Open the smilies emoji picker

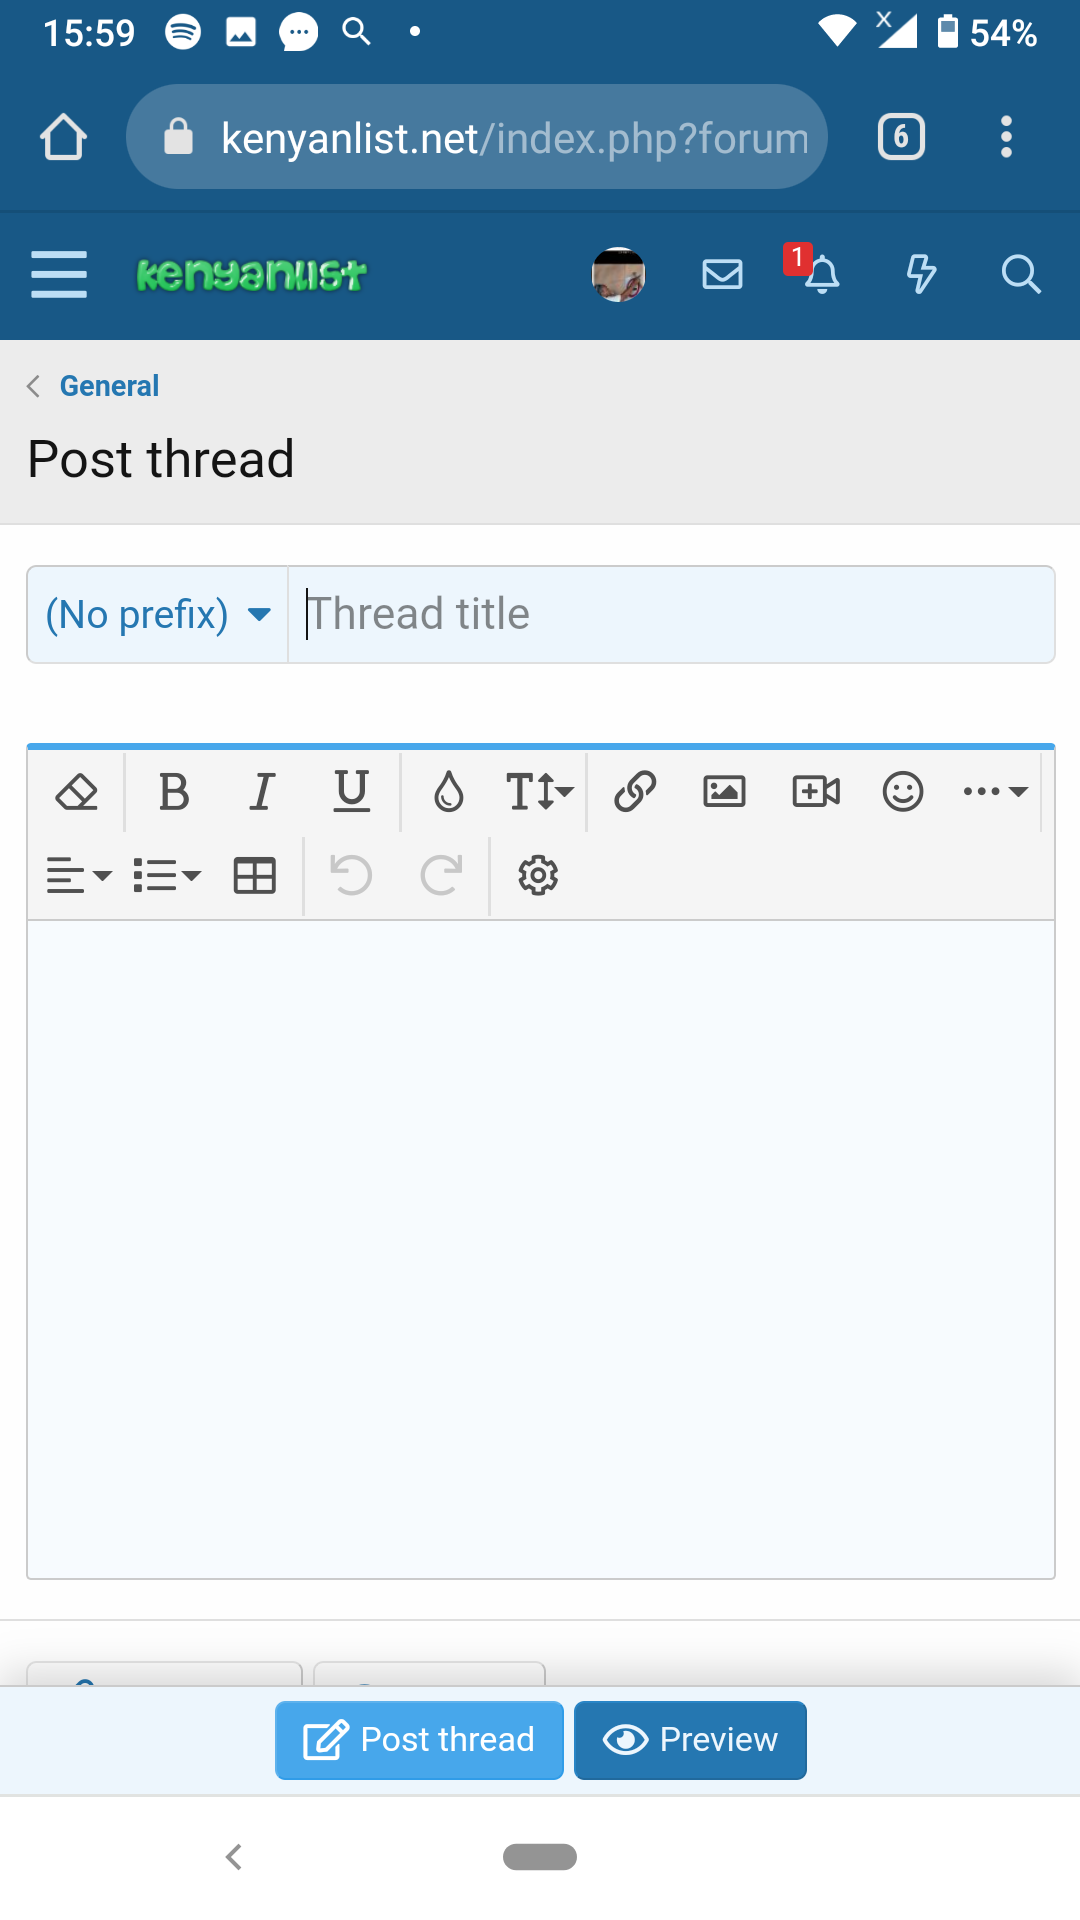click(903, 792)
